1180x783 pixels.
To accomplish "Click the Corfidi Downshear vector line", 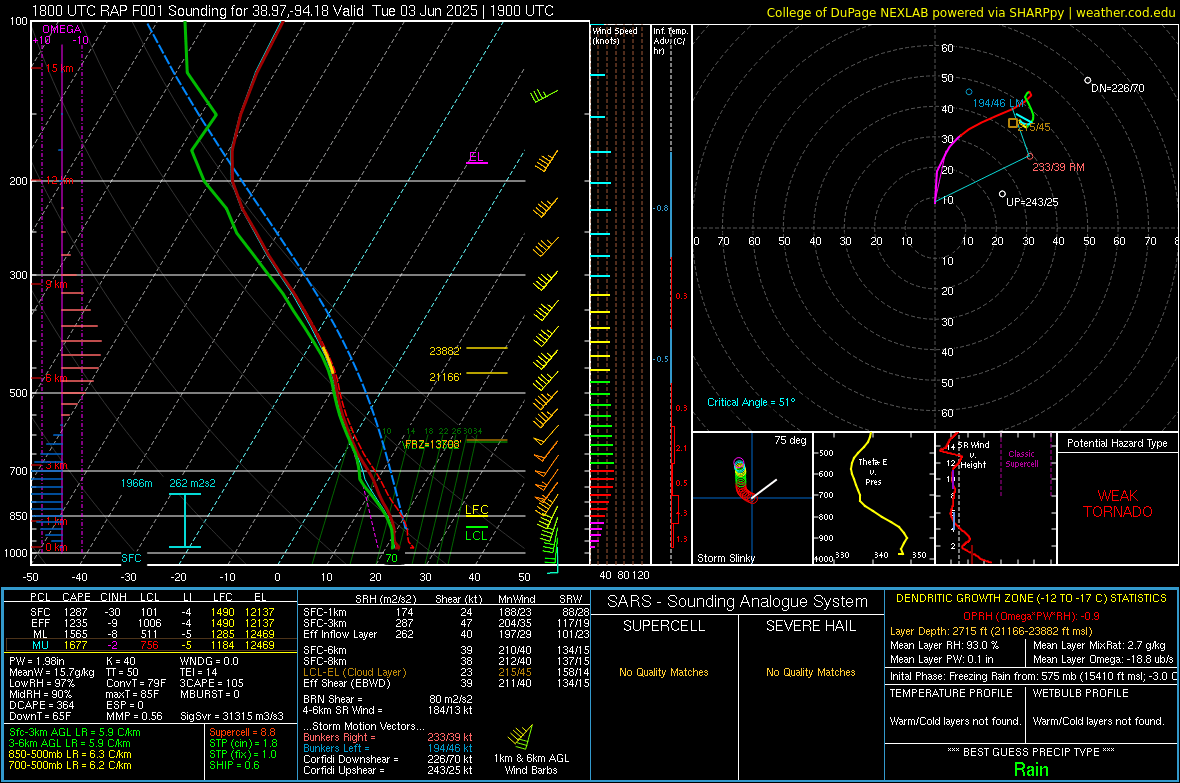I will [x=388, y=759].
